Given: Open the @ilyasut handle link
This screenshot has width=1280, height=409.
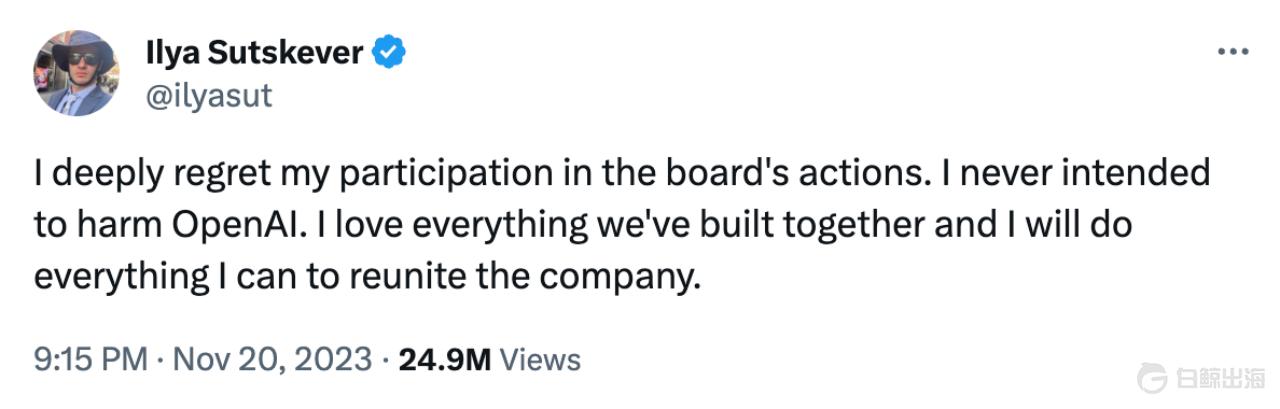Looking at the screenshot, I should click(208, 97).
